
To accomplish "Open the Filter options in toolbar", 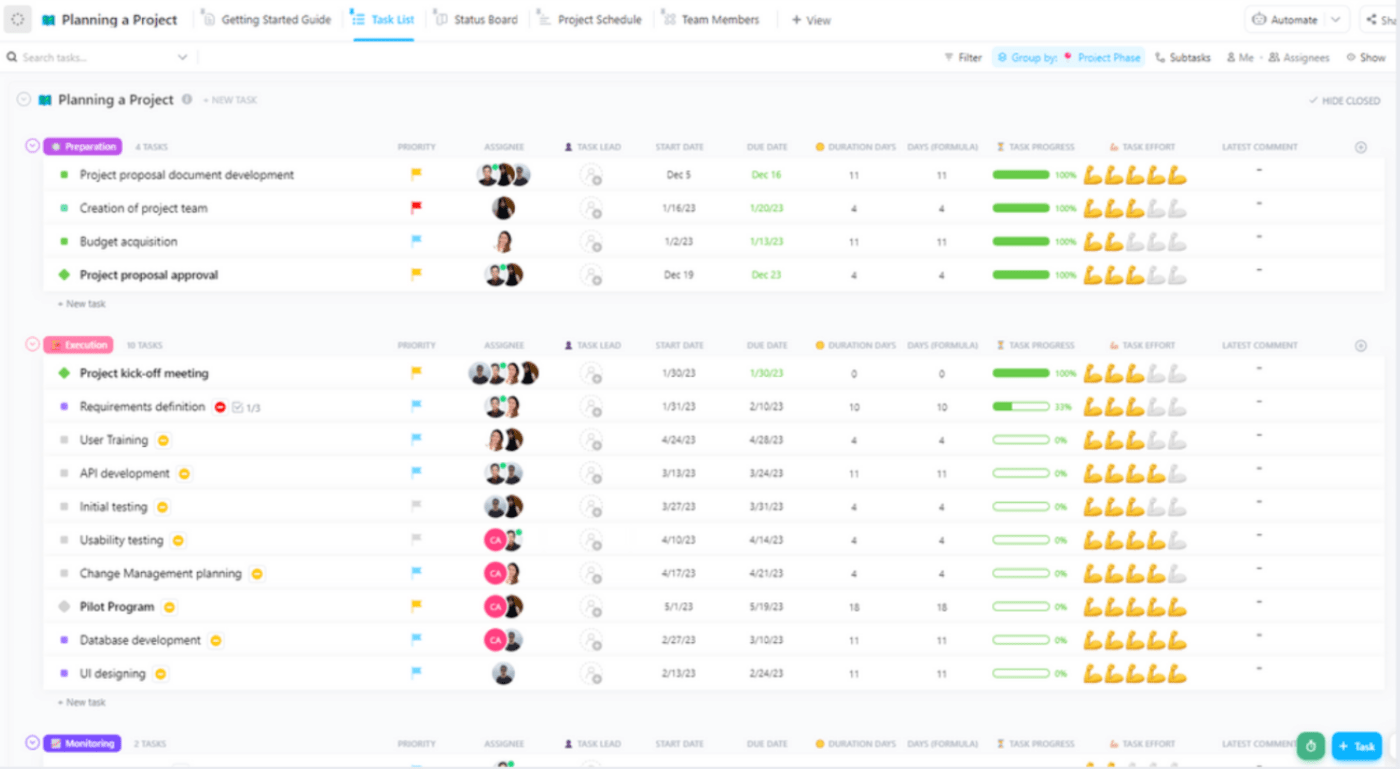I will (963, 58).
